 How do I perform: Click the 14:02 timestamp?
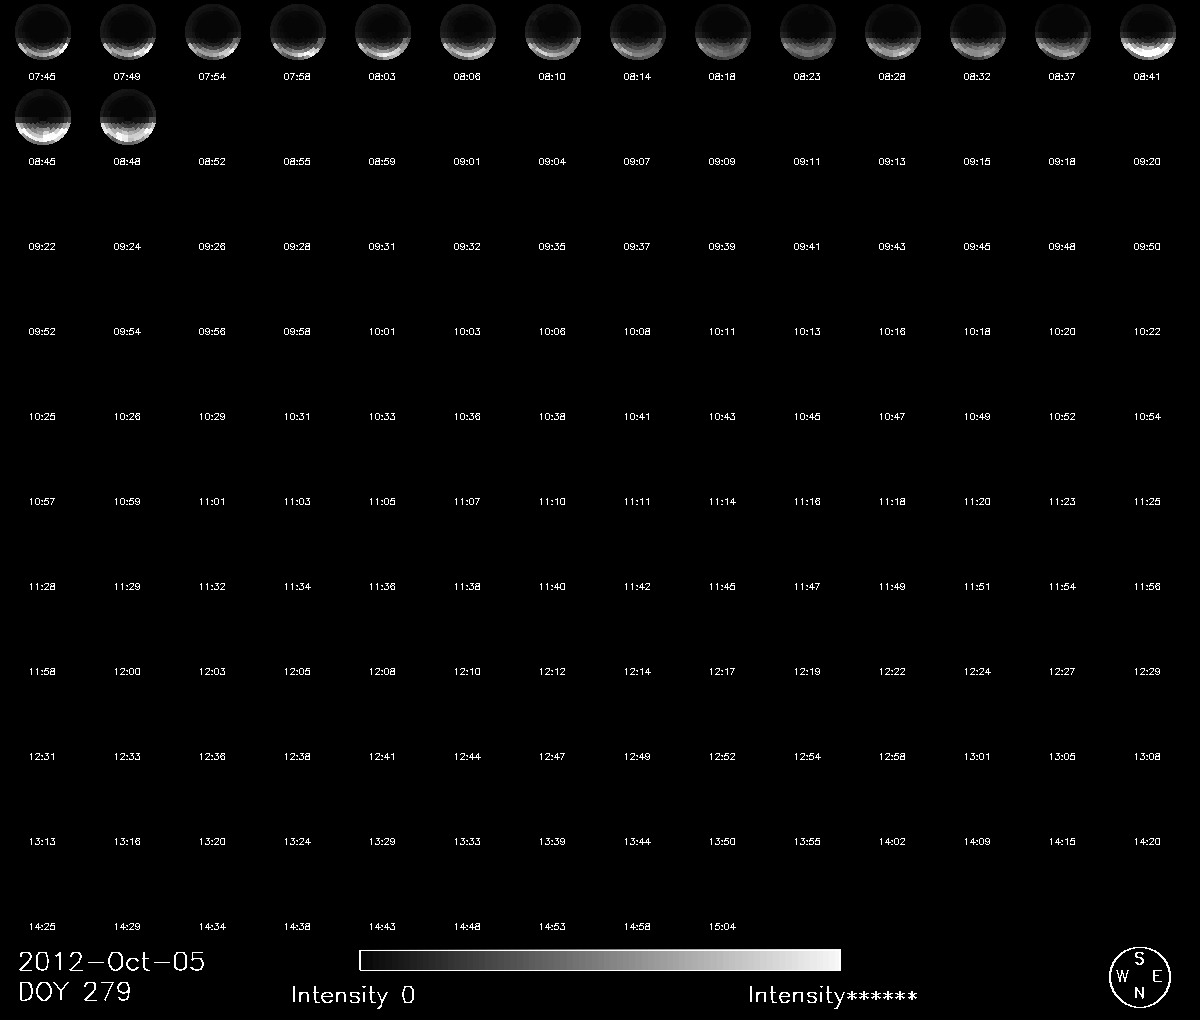pos(892,841)
